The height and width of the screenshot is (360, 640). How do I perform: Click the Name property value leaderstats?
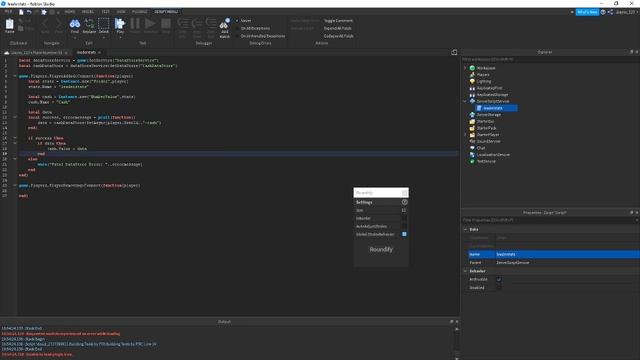pyautogui.click(x=567, y=254)
